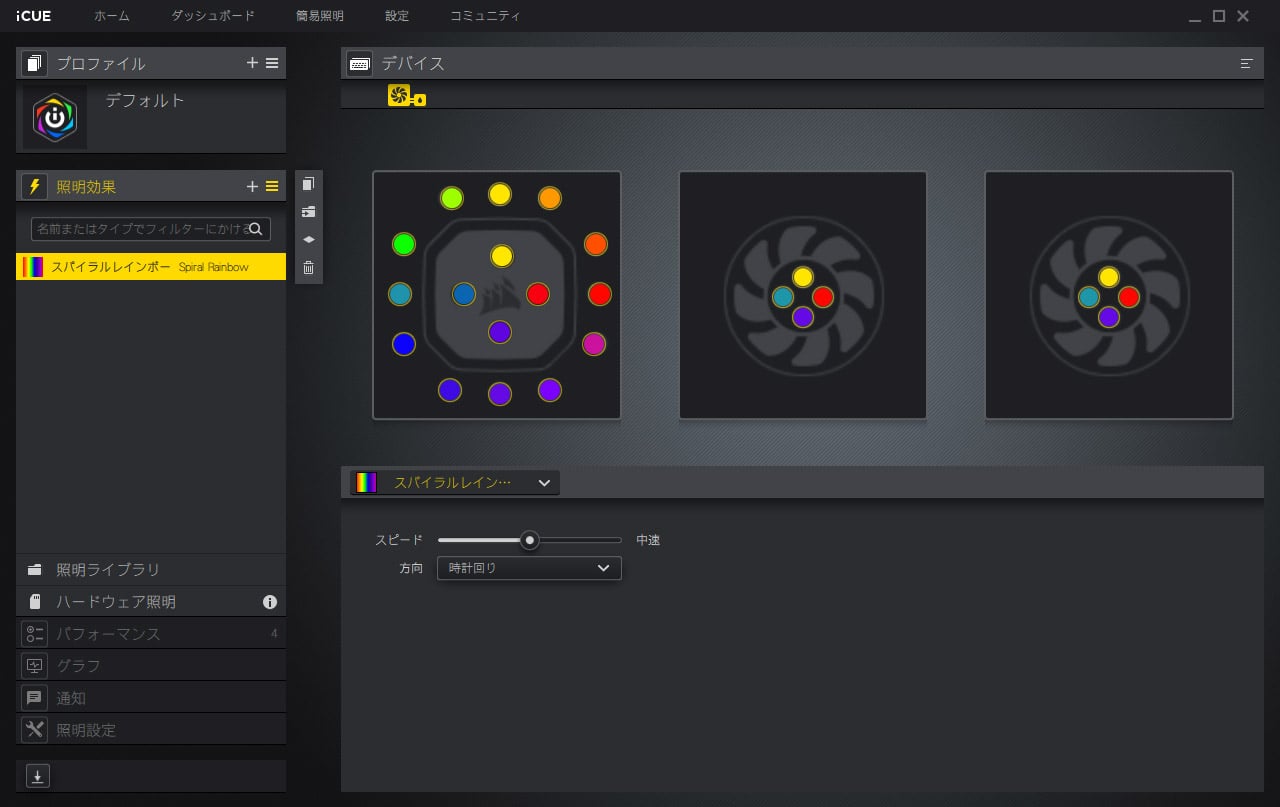Image resolution: width=1280 pixels, height=807 pixels.
Task: Click the magnifier icon in the filter field
Action: (256, 229)
